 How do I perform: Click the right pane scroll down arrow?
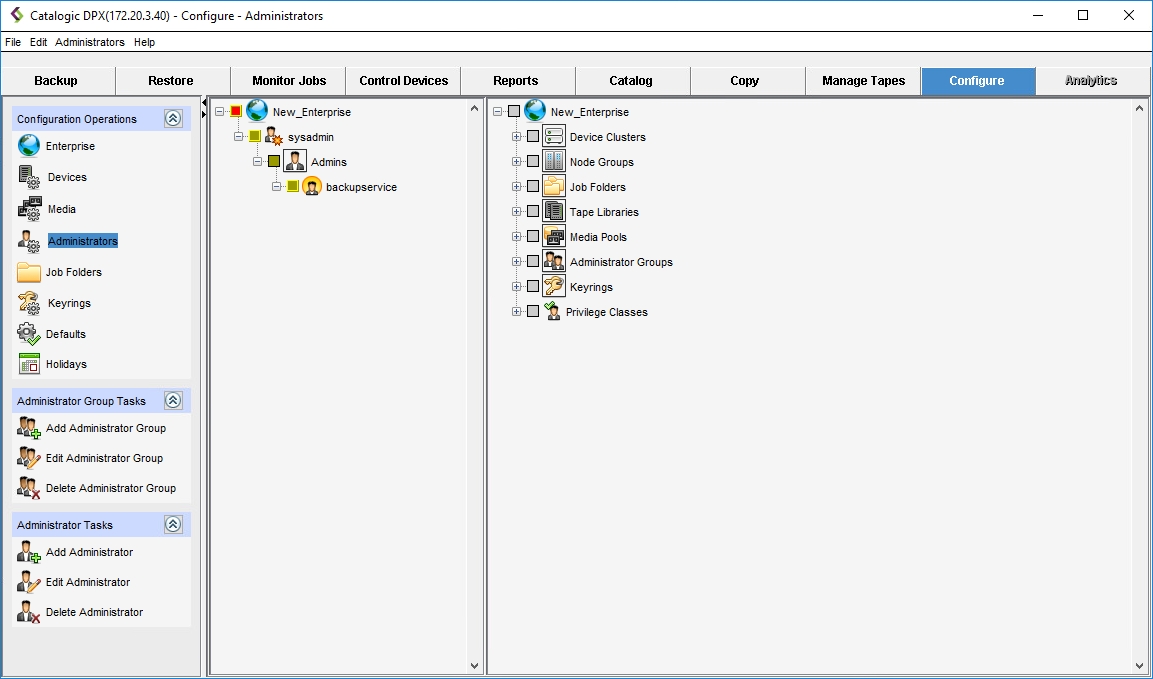[1140, 665]
